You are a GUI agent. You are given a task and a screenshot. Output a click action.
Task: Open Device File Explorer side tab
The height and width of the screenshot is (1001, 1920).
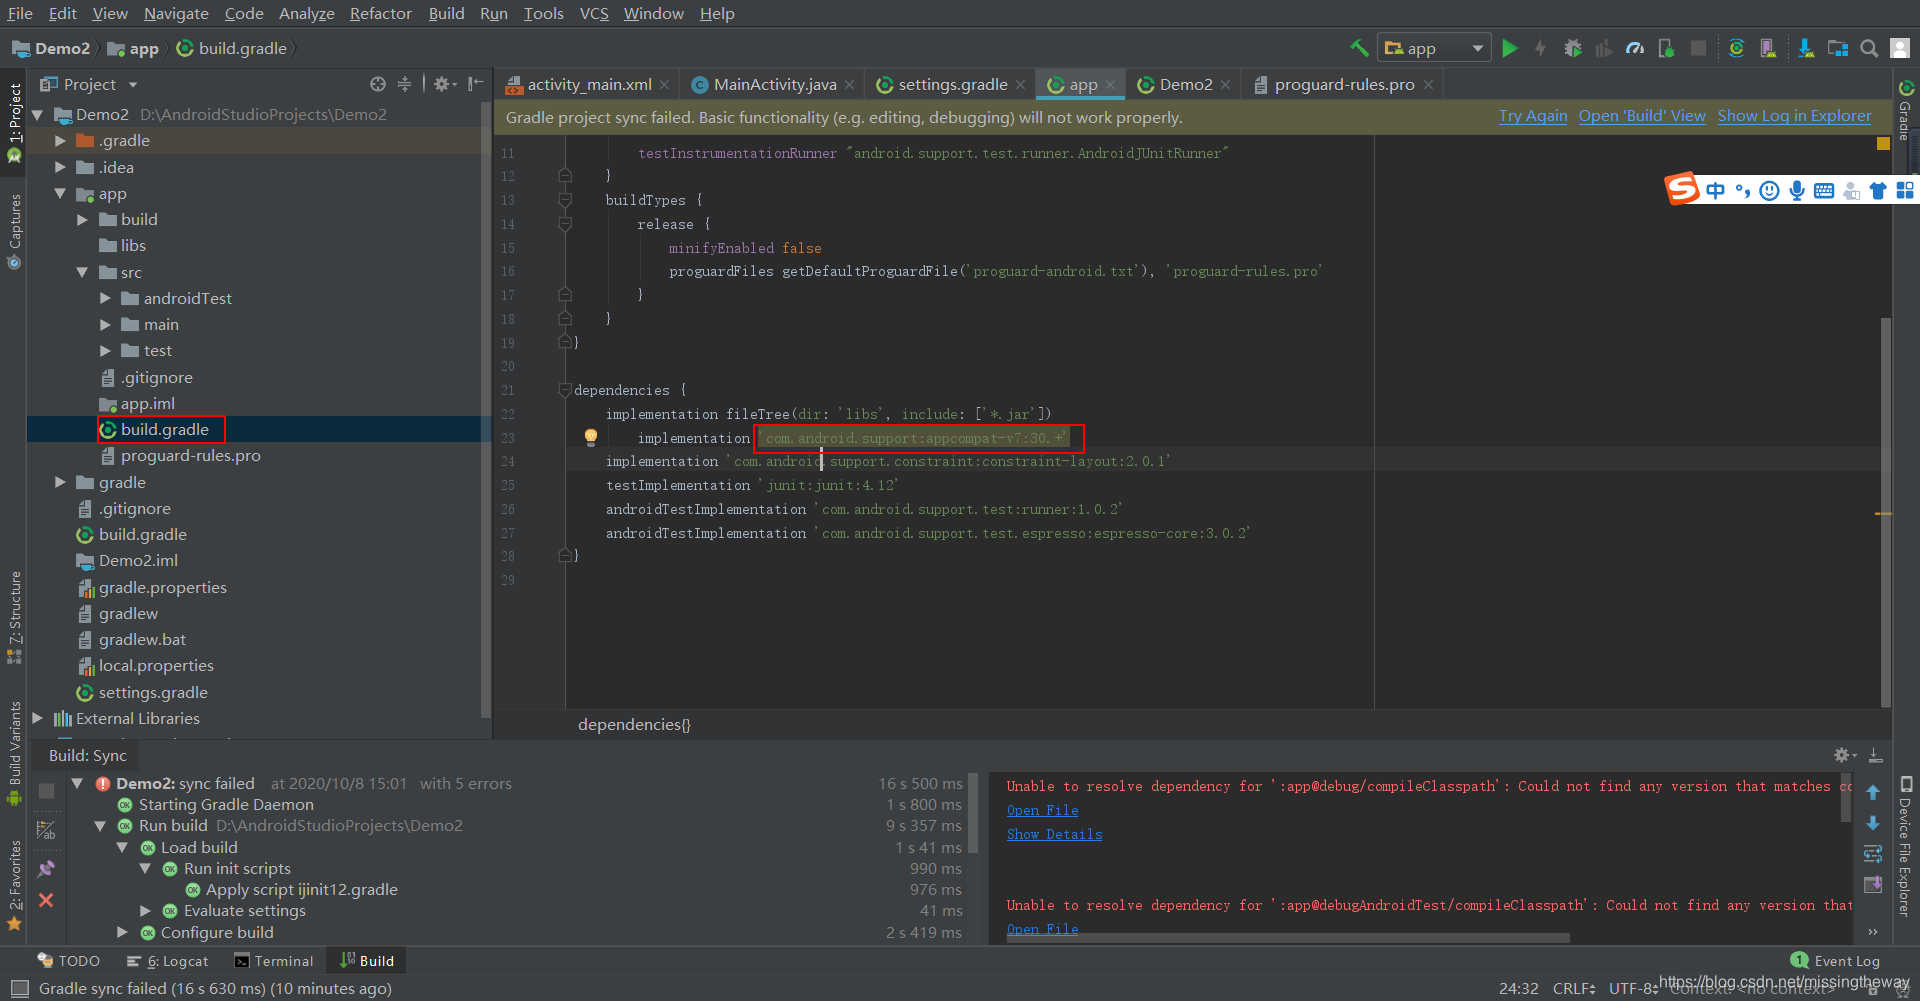pos(1906,846)
